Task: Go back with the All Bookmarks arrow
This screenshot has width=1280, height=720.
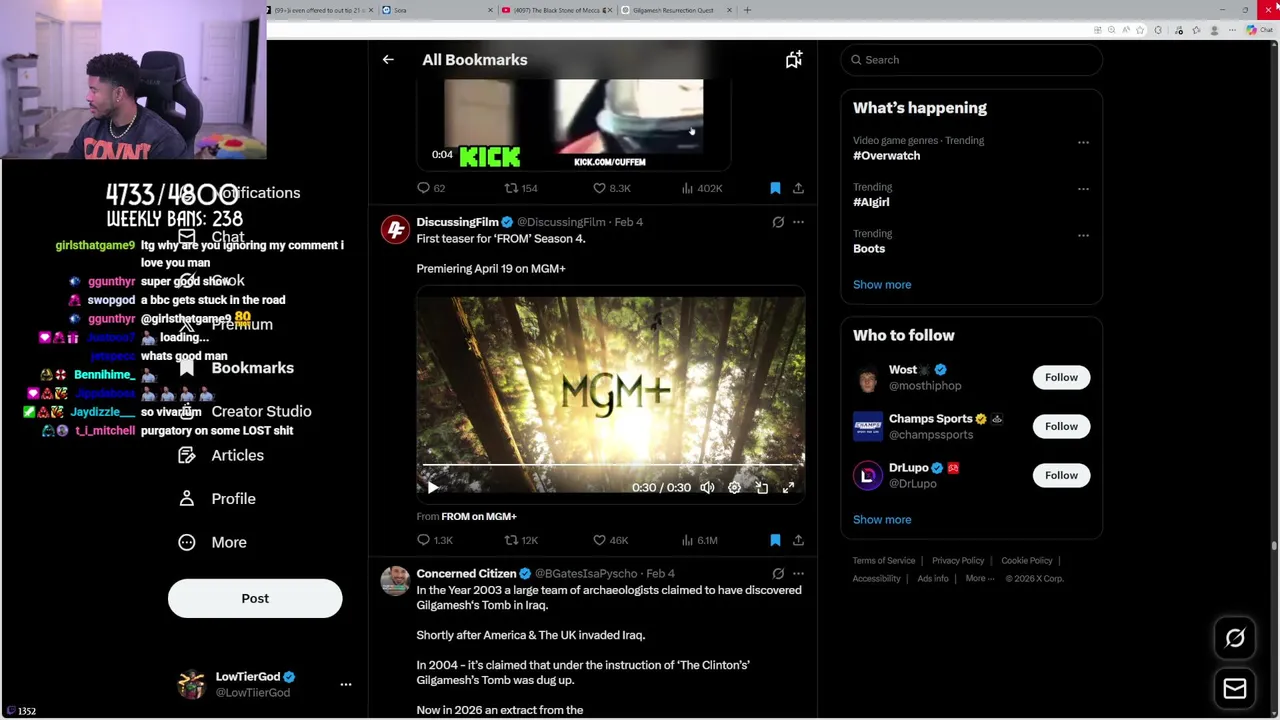Action: pos(388,60)
